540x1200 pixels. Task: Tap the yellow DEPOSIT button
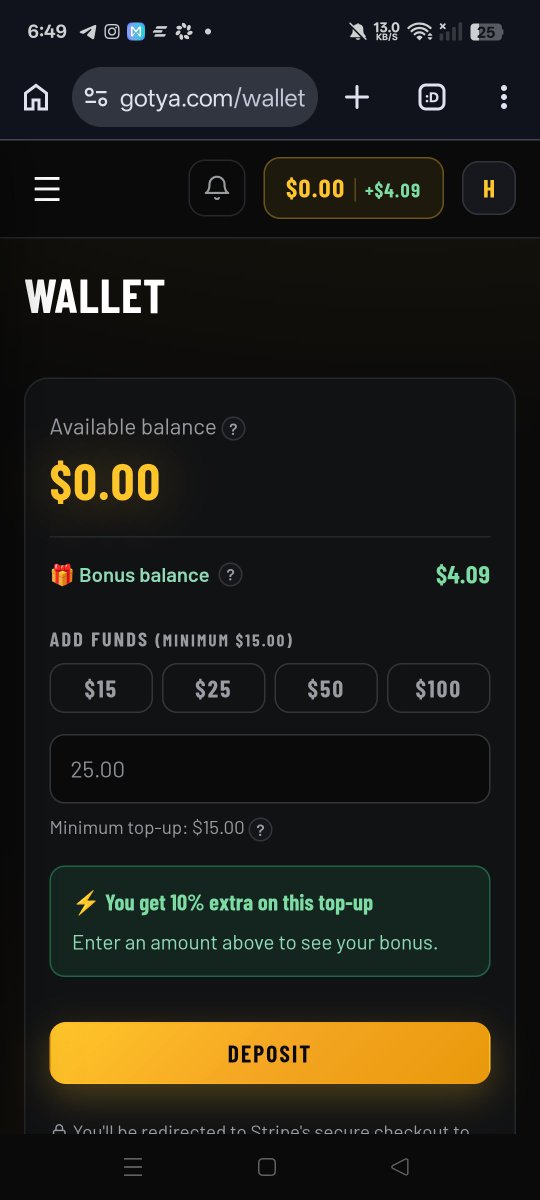270,1053
